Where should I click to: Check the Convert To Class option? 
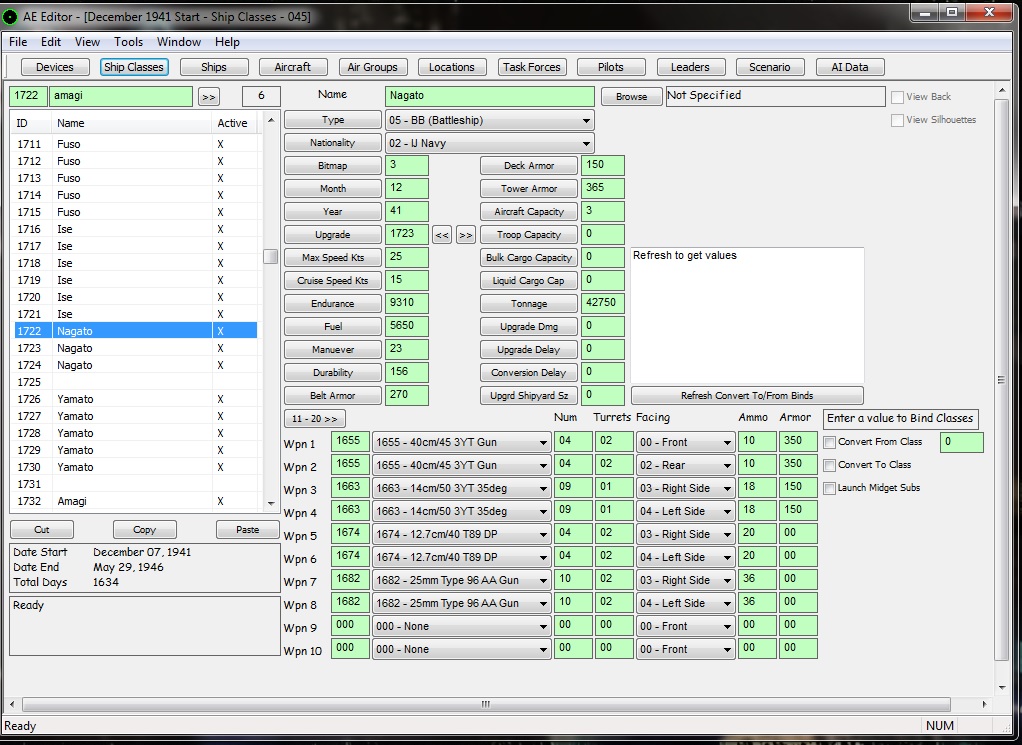click(x=829, y=465)
